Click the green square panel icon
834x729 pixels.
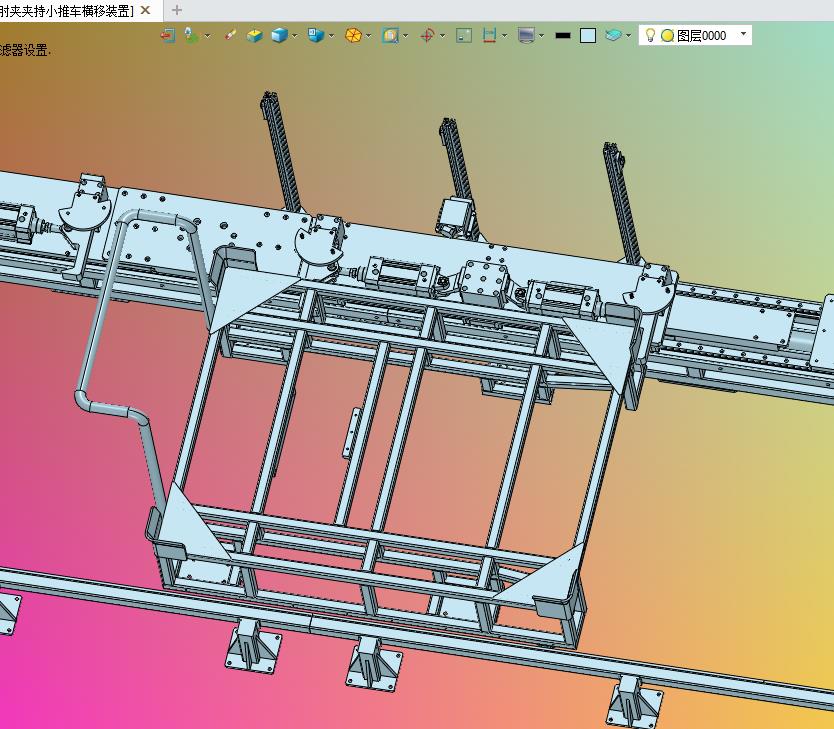tap(464, 36)
